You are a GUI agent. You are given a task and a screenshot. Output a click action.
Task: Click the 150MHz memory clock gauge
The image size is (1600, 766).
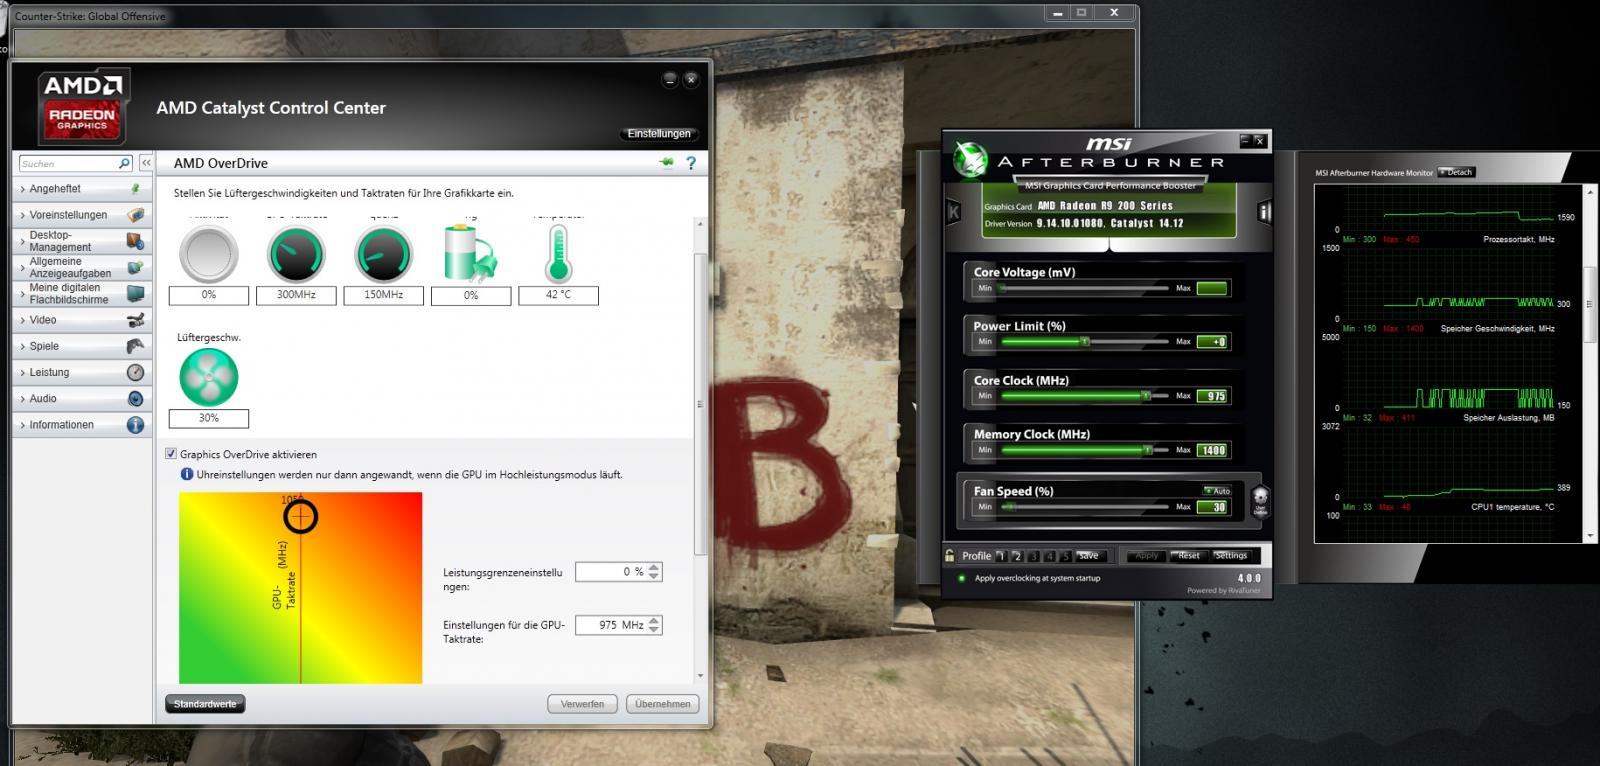click(x=384, y=254)
